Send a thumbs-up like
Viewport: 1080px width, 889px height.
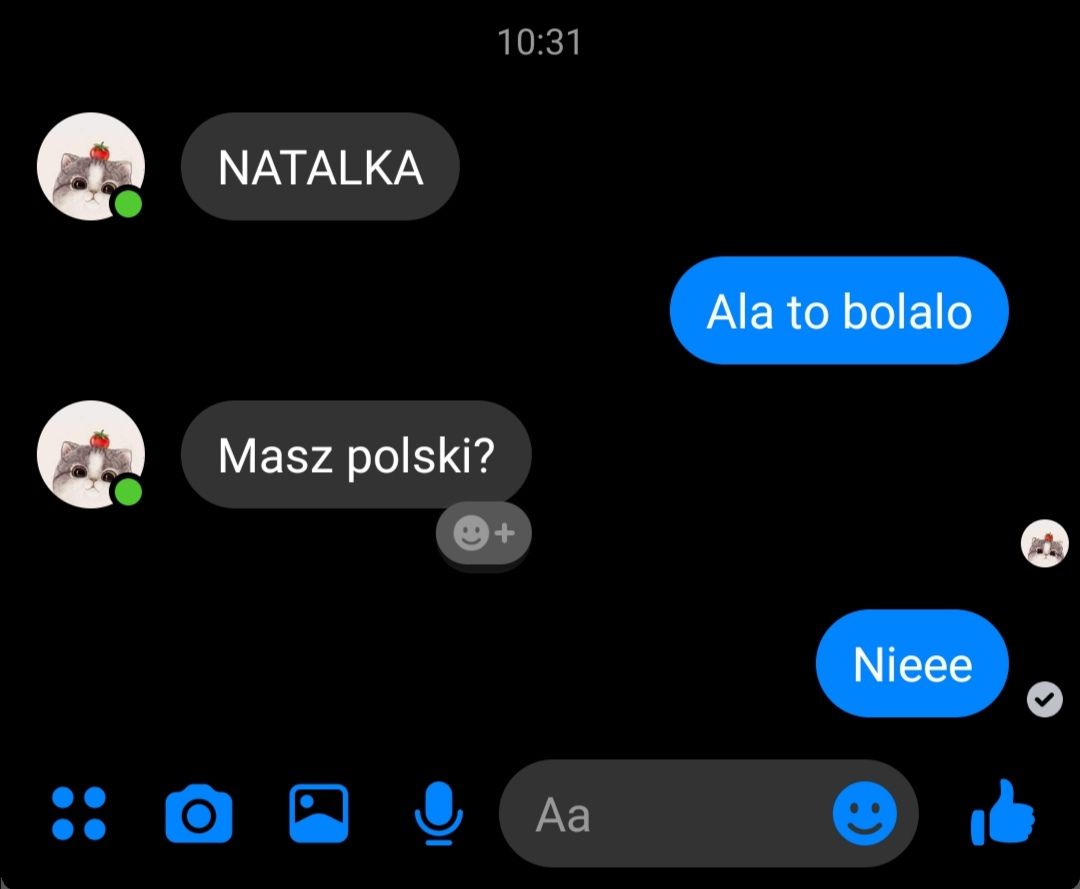[x=1002, y=812]
